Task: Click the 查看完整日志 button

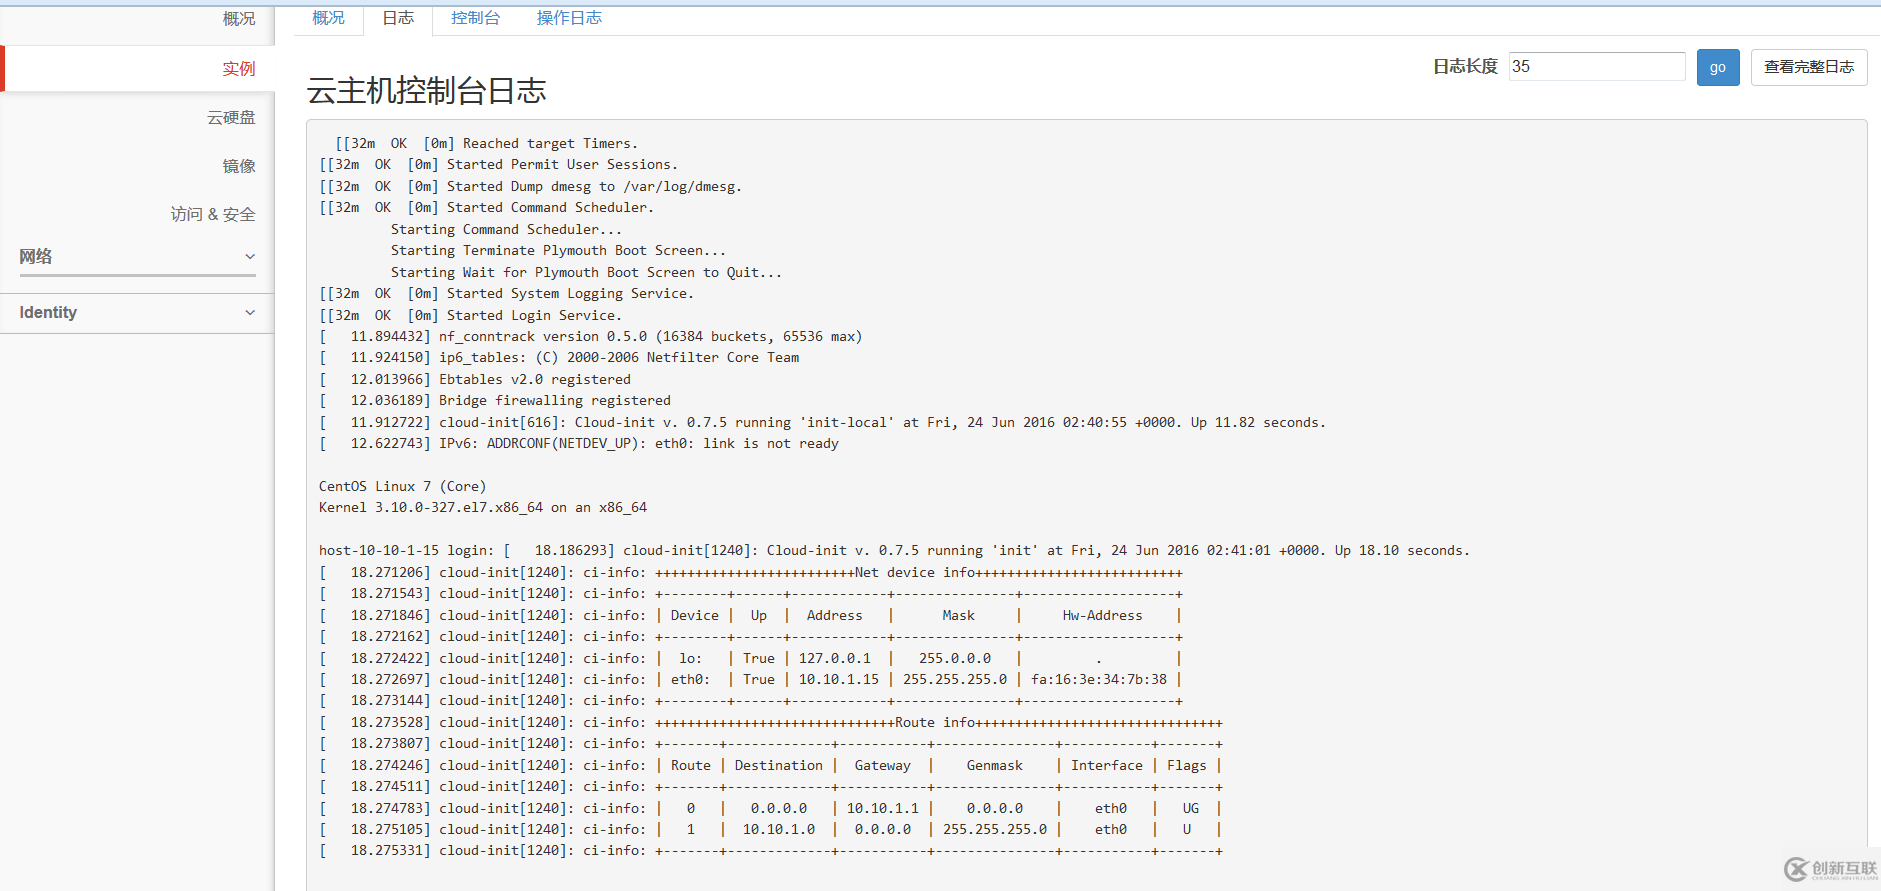Action: pyautogui.click(x=1809, y=67)
